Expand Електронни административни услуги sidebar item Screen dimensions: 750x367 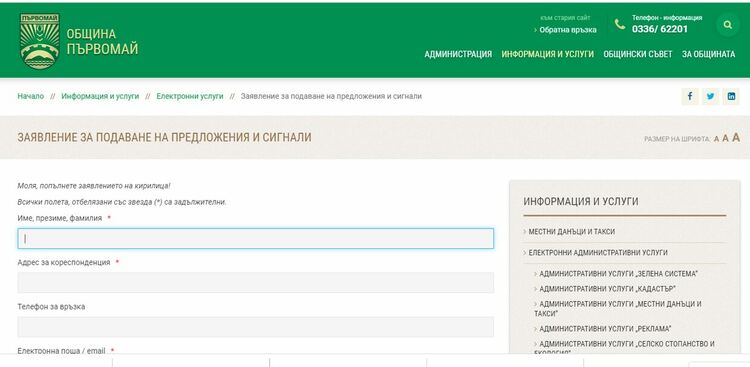coord(598,253)
